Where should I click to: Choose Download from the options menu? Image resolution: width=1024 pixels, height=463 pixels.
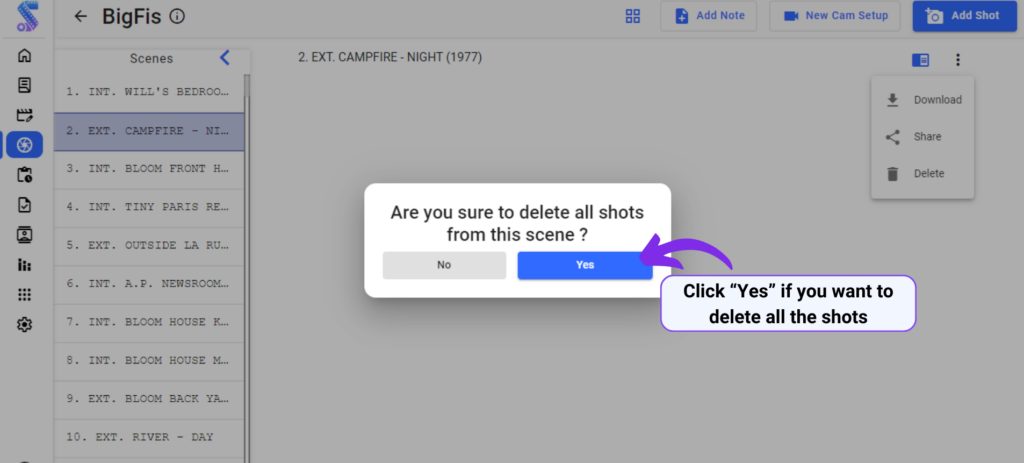pyautogui.click(x=922, y=100)
